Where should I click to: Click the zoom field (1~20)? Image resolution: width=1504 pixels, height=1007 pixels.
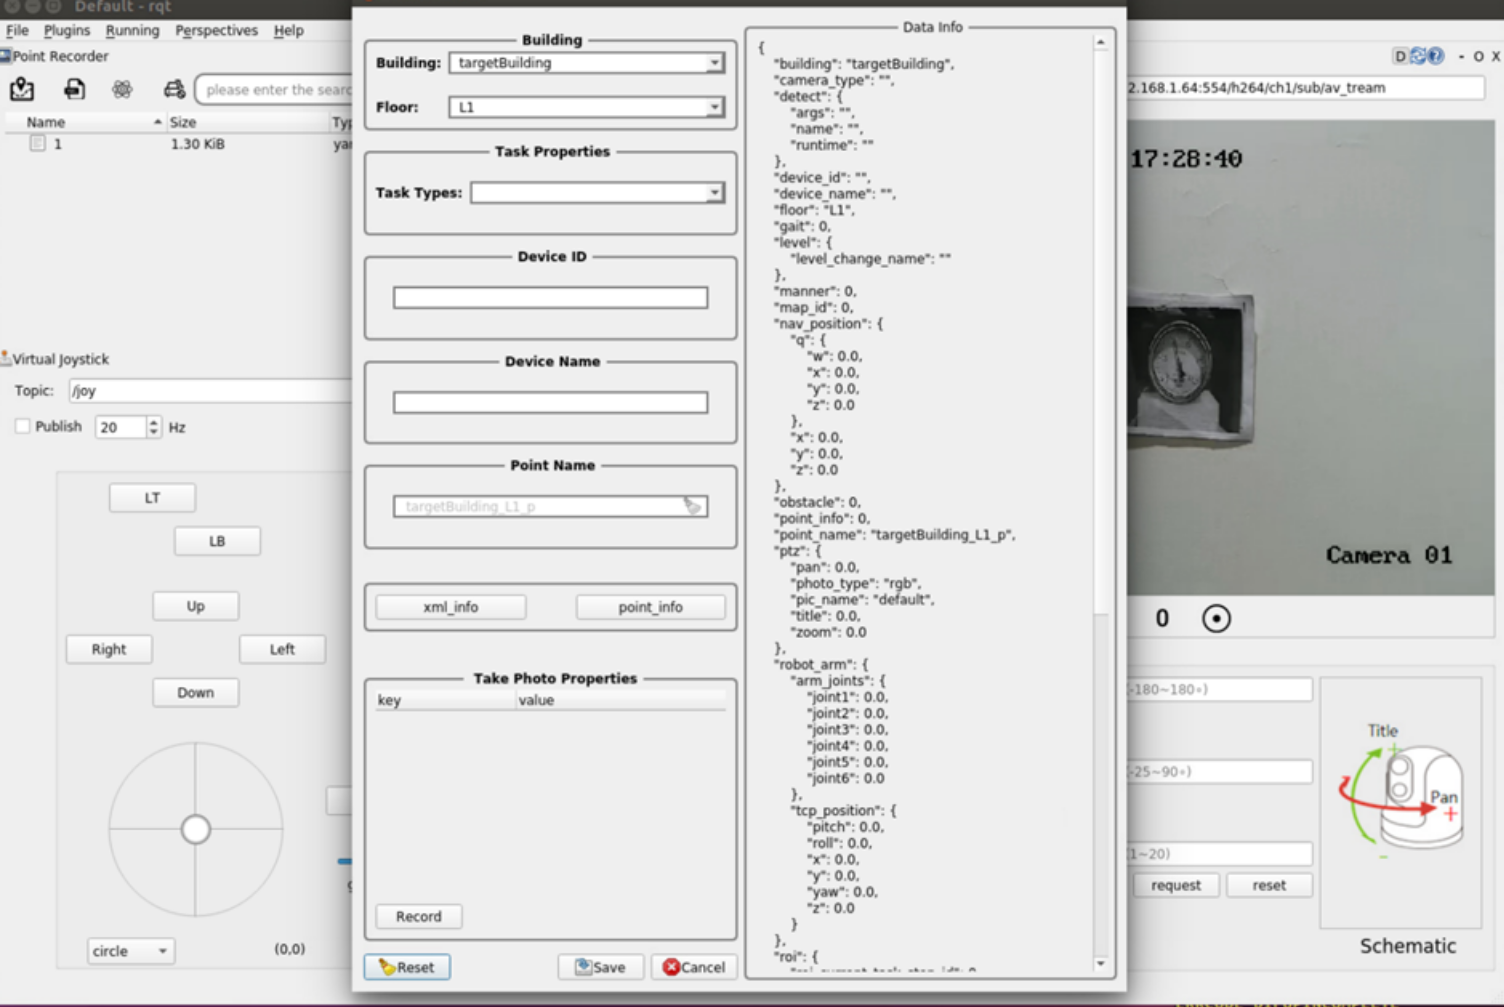click(1220, 854)
